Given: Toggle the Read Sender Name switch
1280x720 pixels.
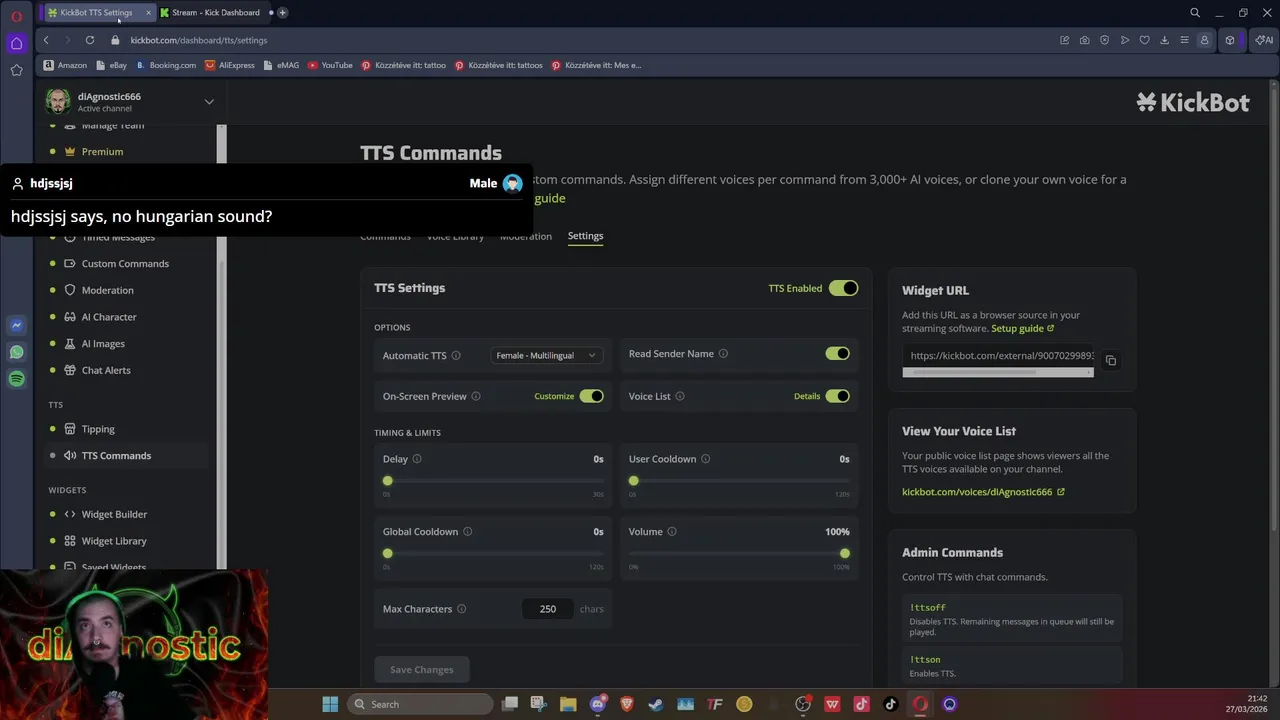Looking at the screenshot, I should coord(837,353).
